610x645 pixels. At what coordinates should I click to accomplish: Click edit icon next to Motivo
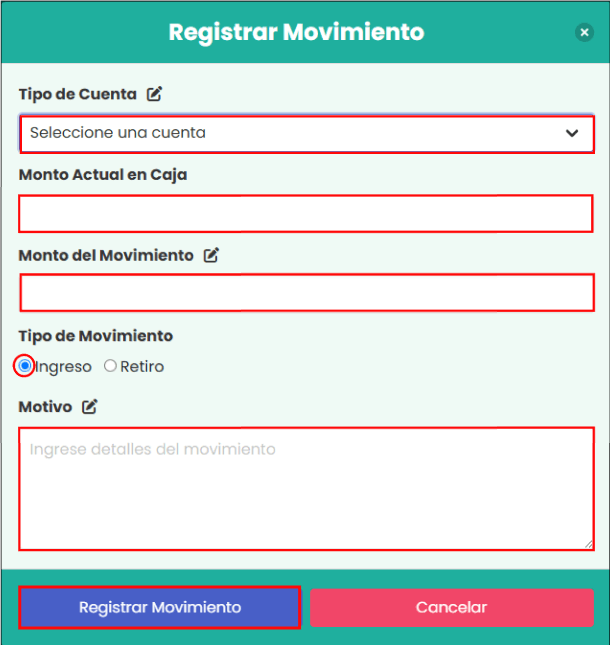click(x=90, y=407)
